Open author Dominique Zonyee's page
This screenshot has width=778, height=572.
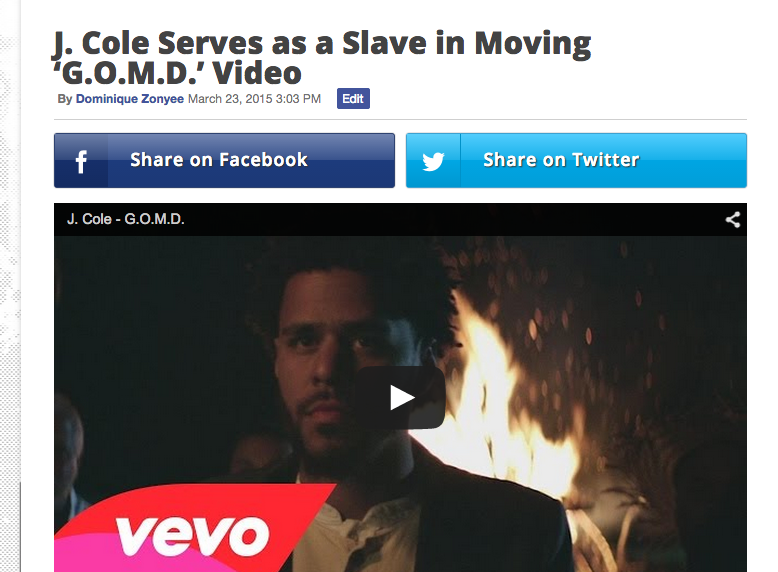130,99
